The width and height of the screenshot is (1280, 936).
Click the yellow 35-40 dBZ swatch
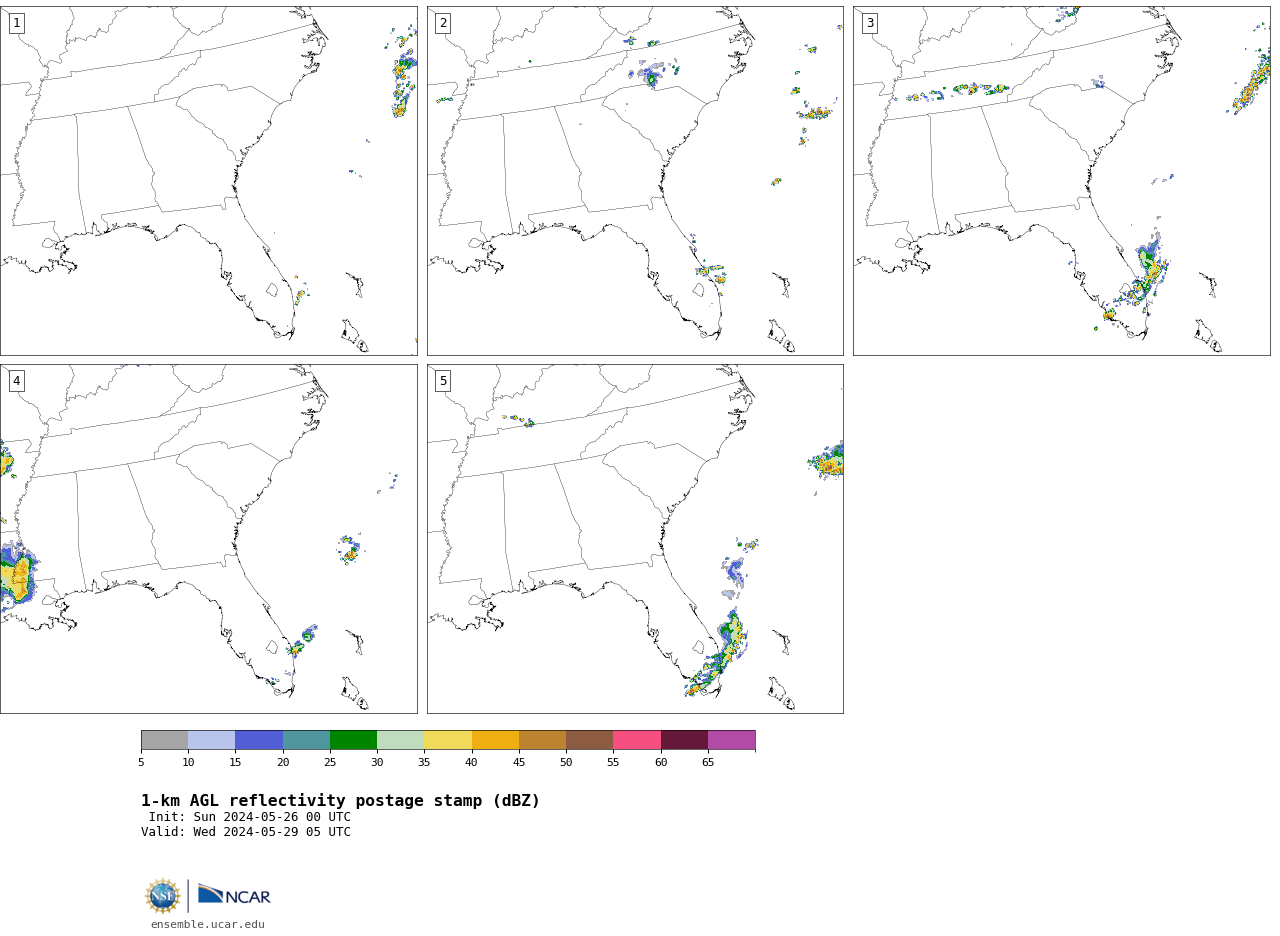(448, 740)
